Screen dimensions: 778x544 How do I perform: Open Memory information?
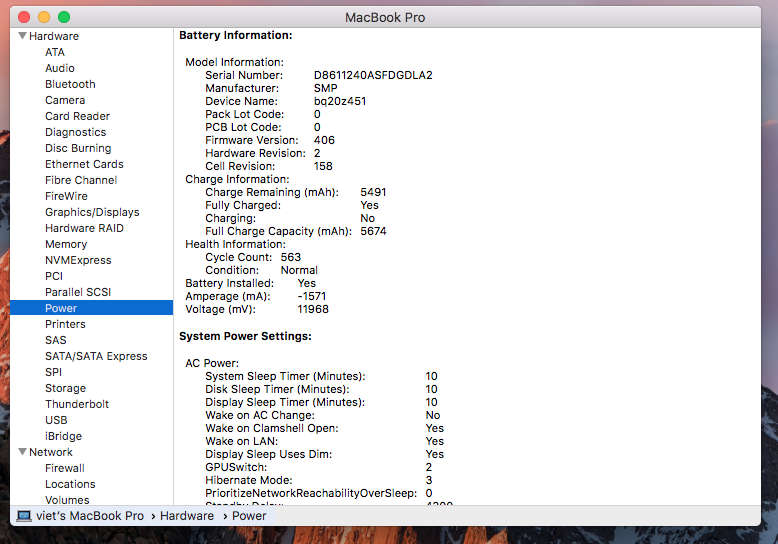tap(66, 244)
